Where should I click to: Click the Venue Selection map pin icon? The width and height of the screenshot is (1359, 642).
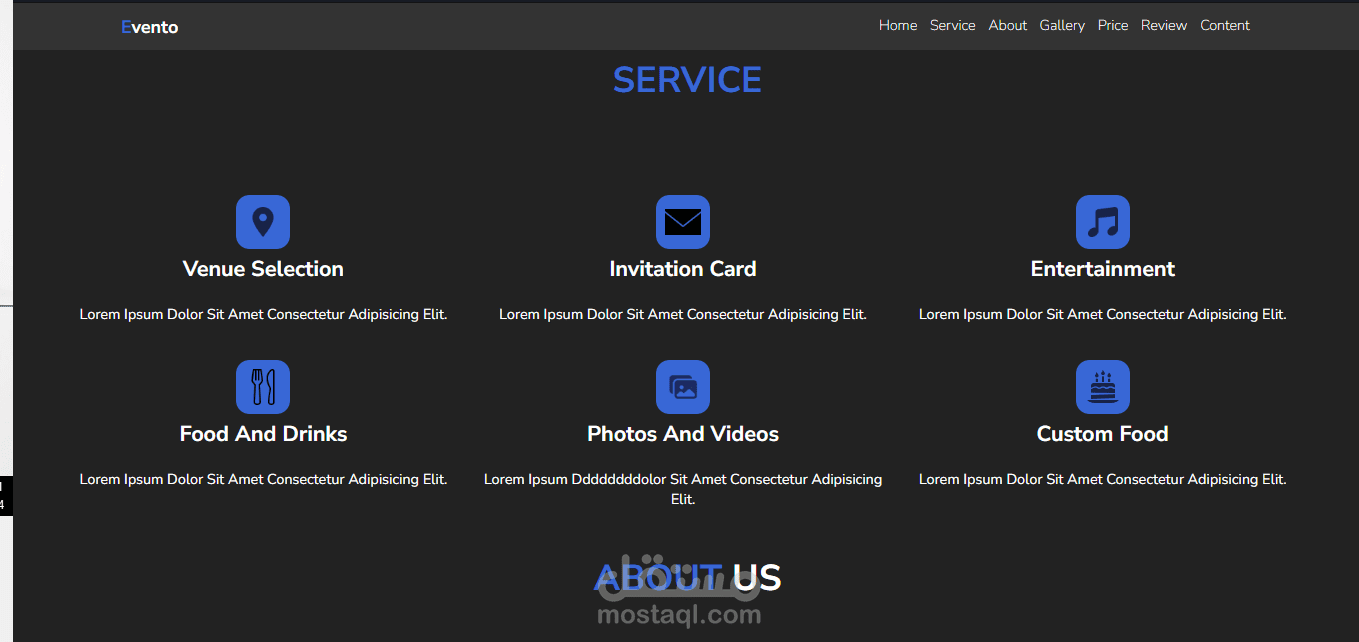(x=263, y=222)
